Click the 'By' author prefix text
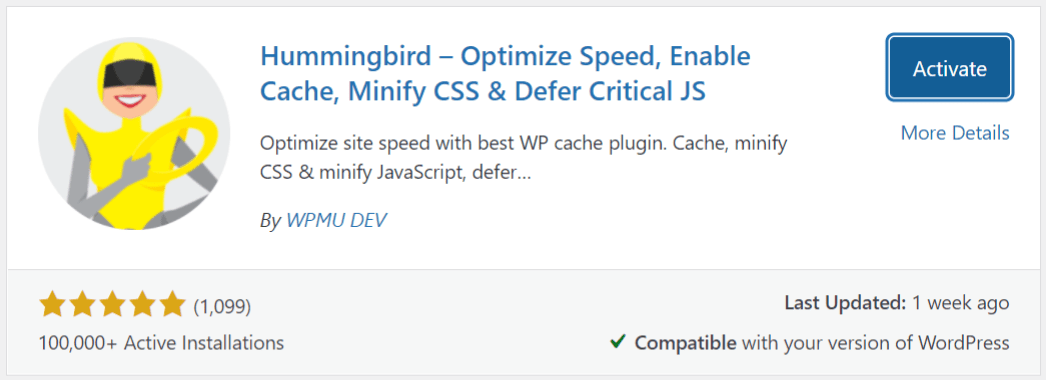Image resolution: width=1046 pixels, height=380 pixels. [270, 221]
